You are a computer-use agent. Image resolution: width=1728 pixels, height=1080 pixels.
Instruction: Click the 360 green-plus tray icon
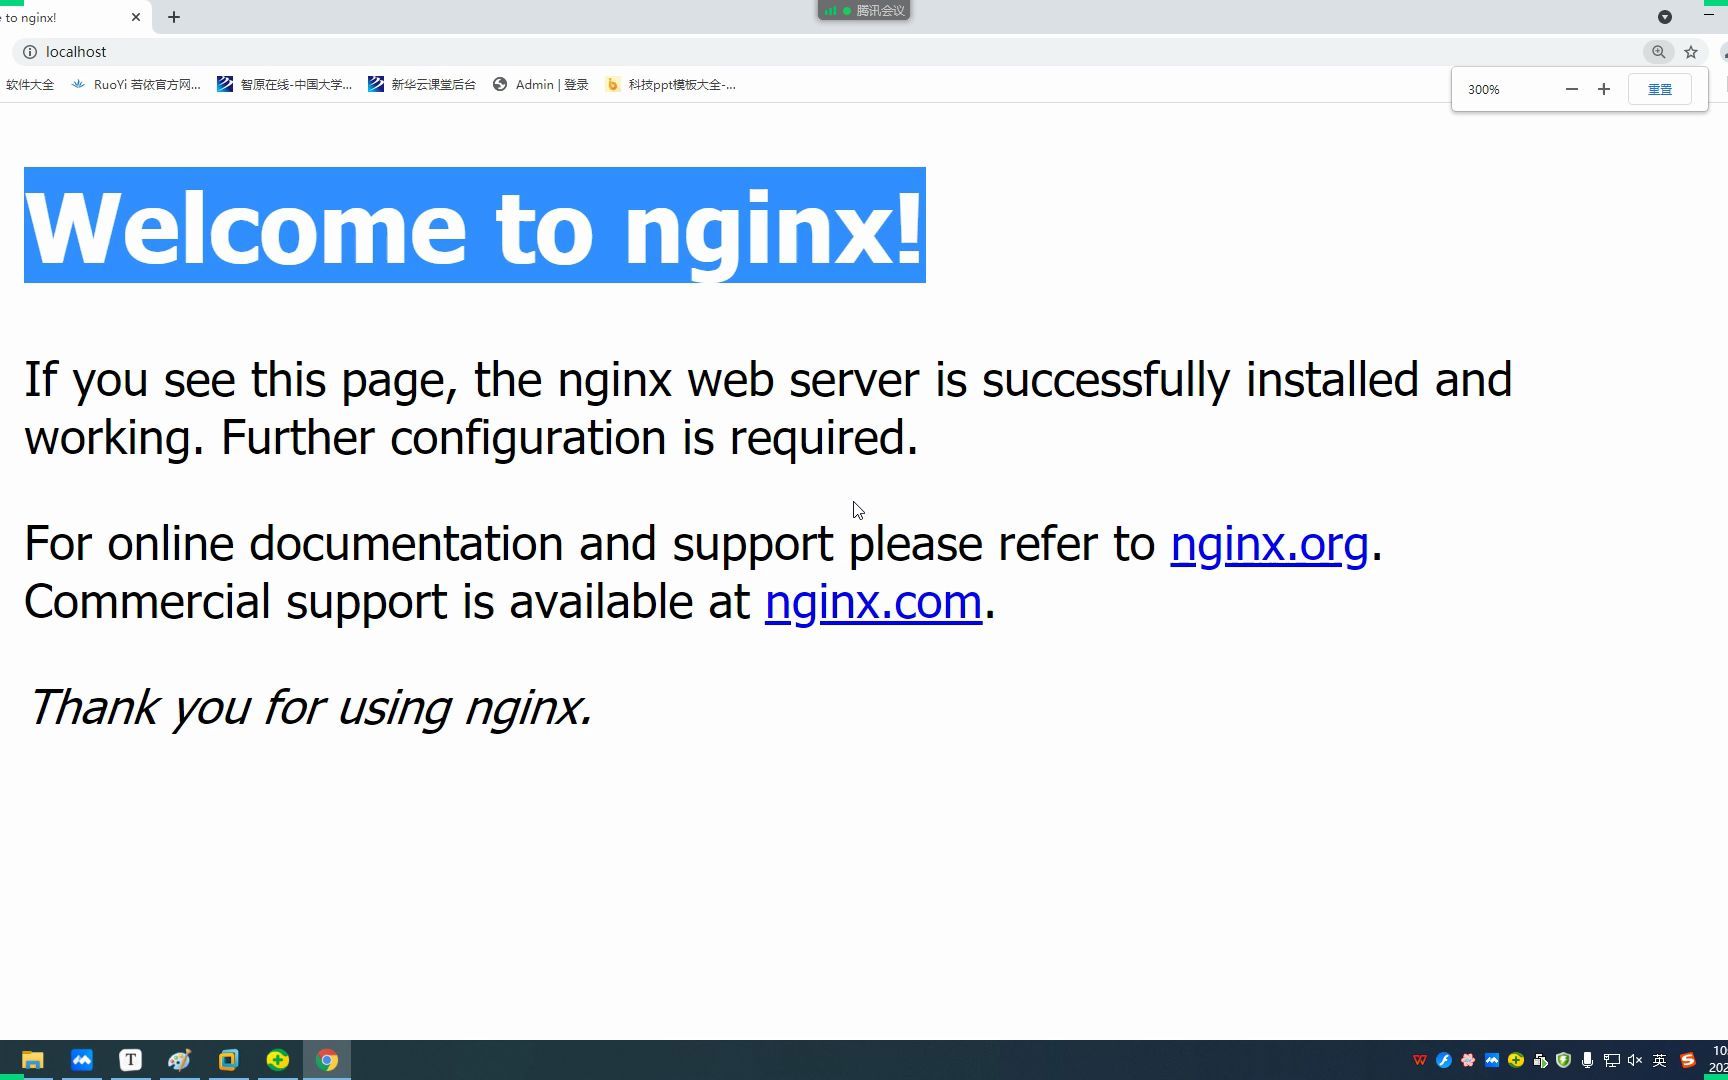[x=1516, y=1060]
